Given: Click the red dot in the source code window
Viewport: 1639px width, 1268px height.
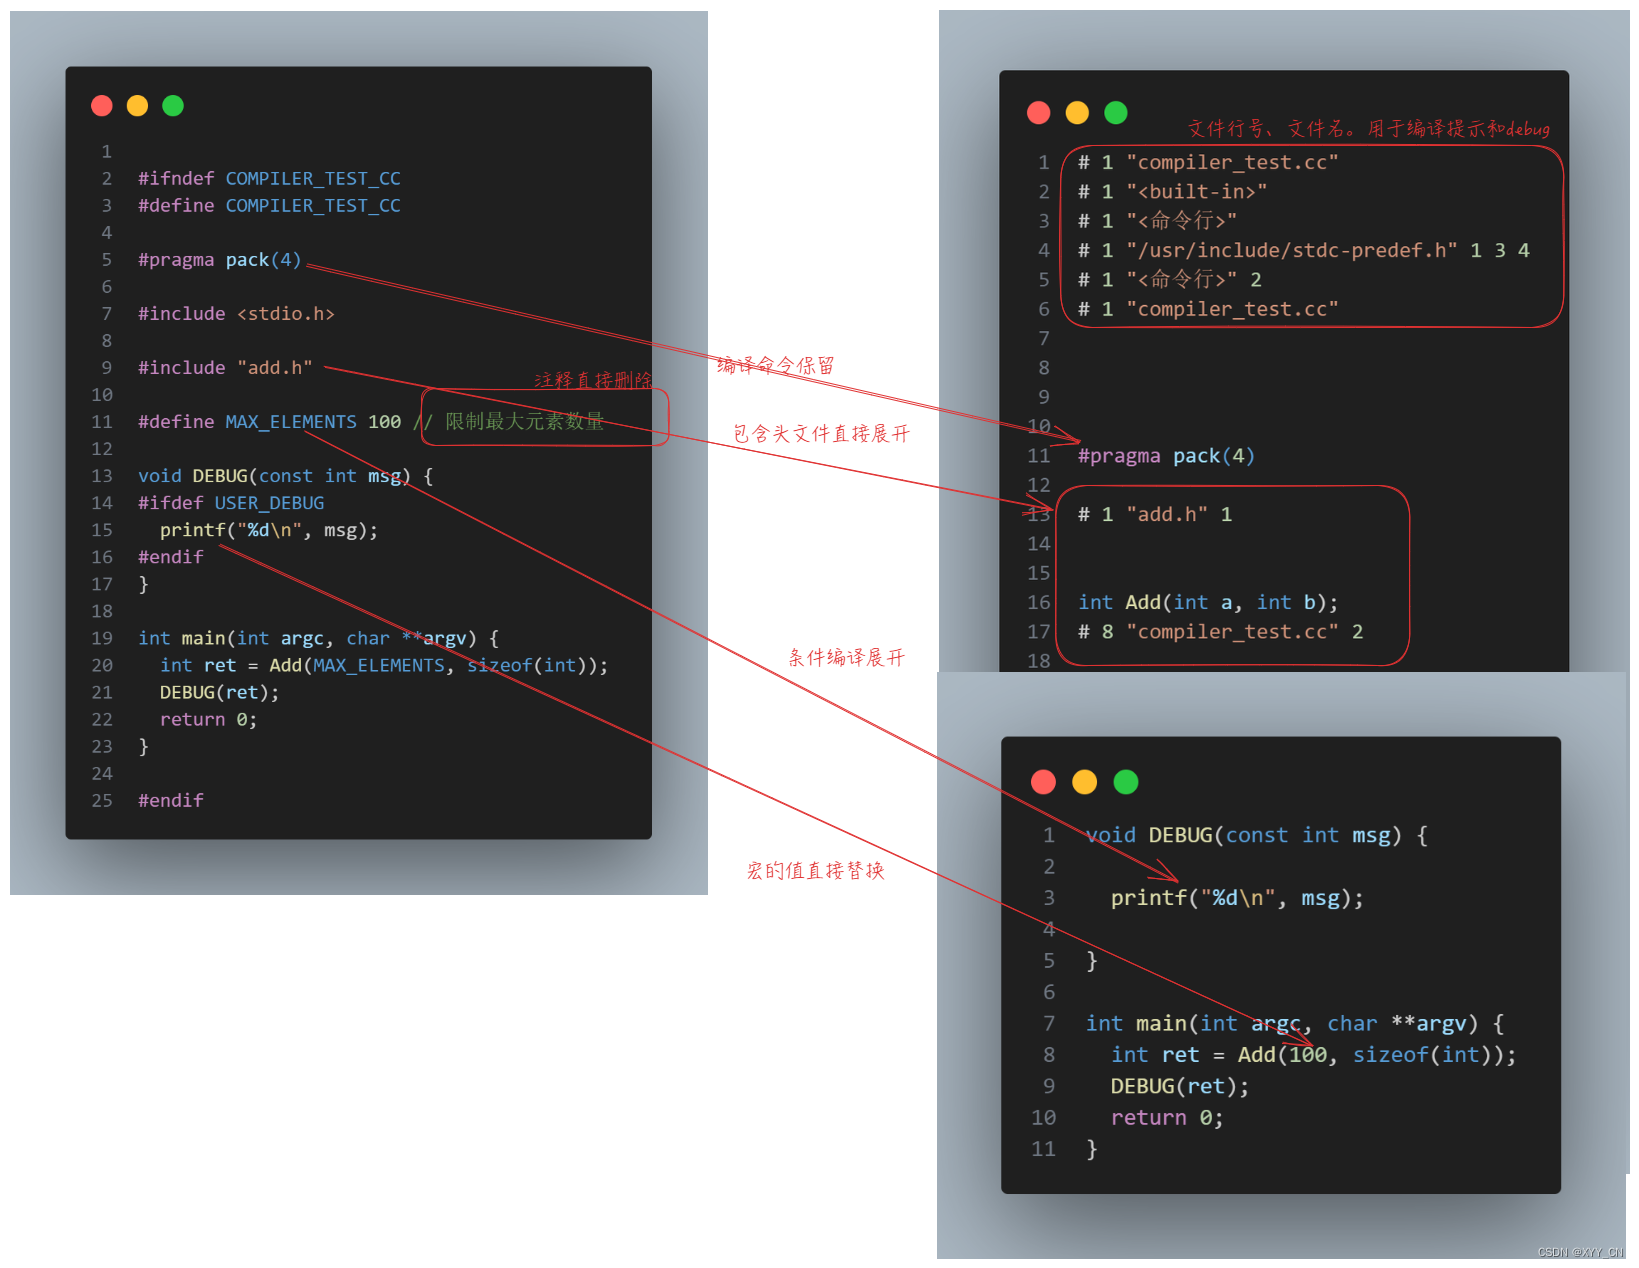Looking at the screenshot, I should (x=102, y=106).
